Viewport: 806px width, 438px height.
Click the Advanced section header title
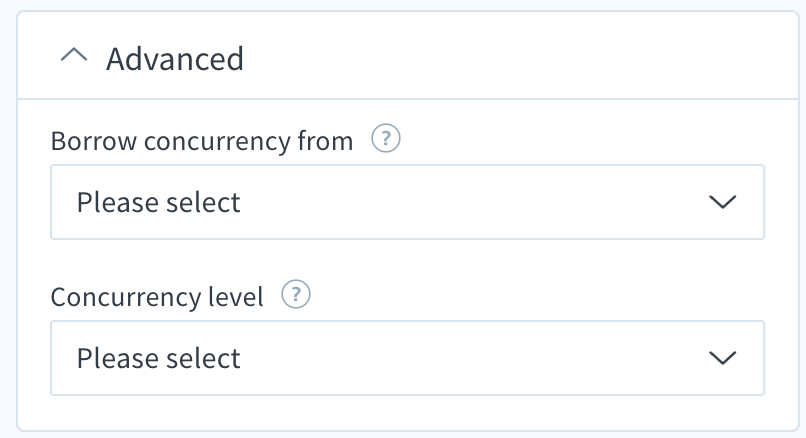(175, 59)
